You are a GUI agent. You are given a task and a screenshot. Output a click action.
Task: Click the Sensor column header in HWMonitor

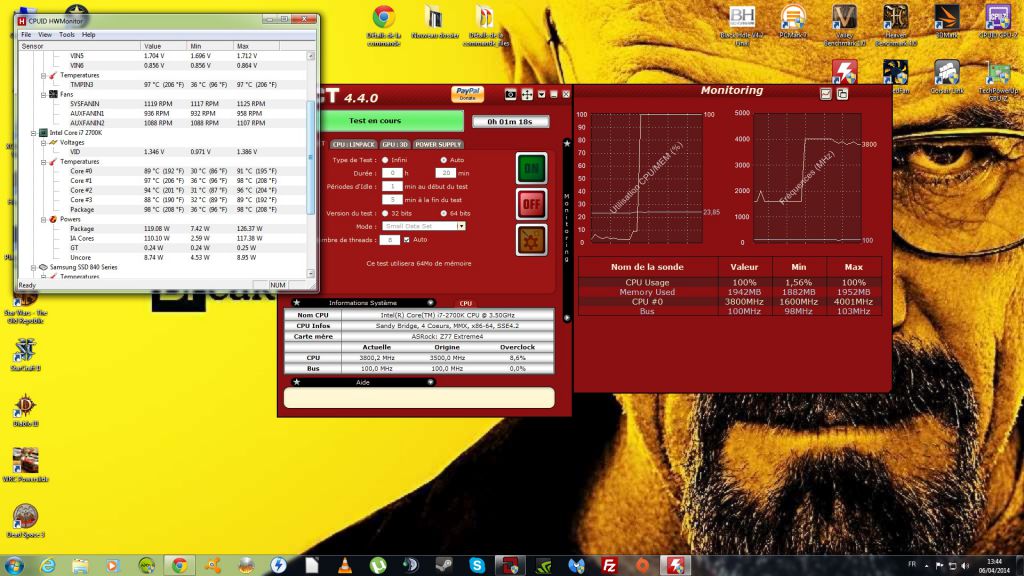pos(80,46)
